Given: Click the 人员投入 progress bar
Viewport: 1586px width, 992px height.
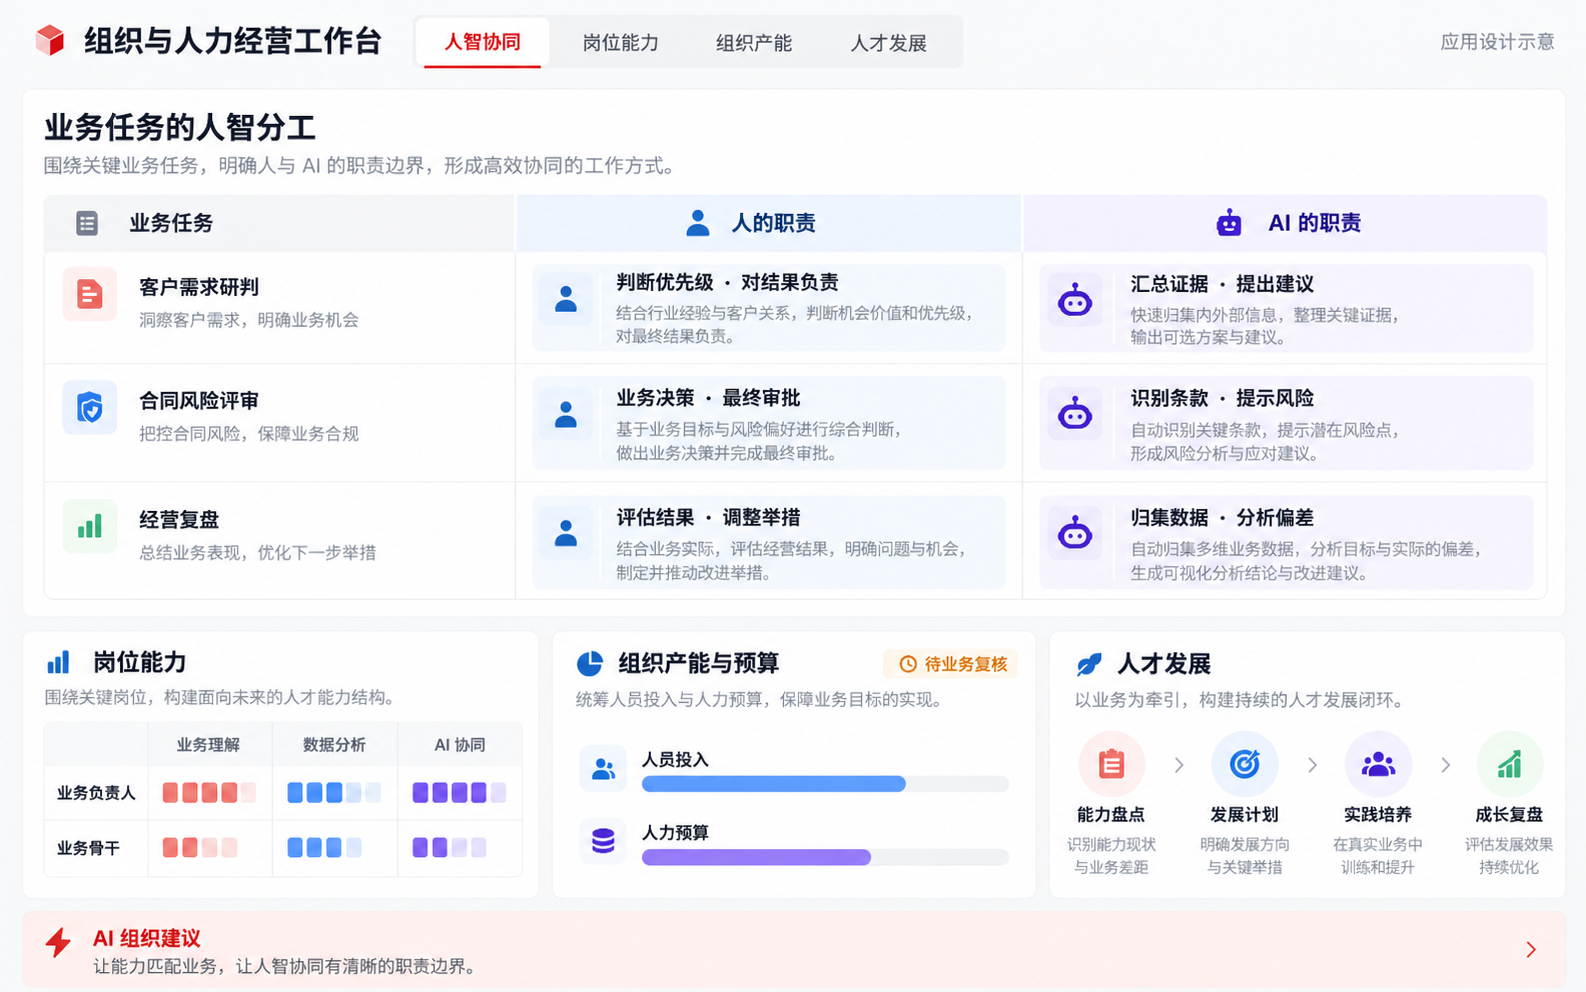Looking at the screenshot, I should click(x=825, y=784).
